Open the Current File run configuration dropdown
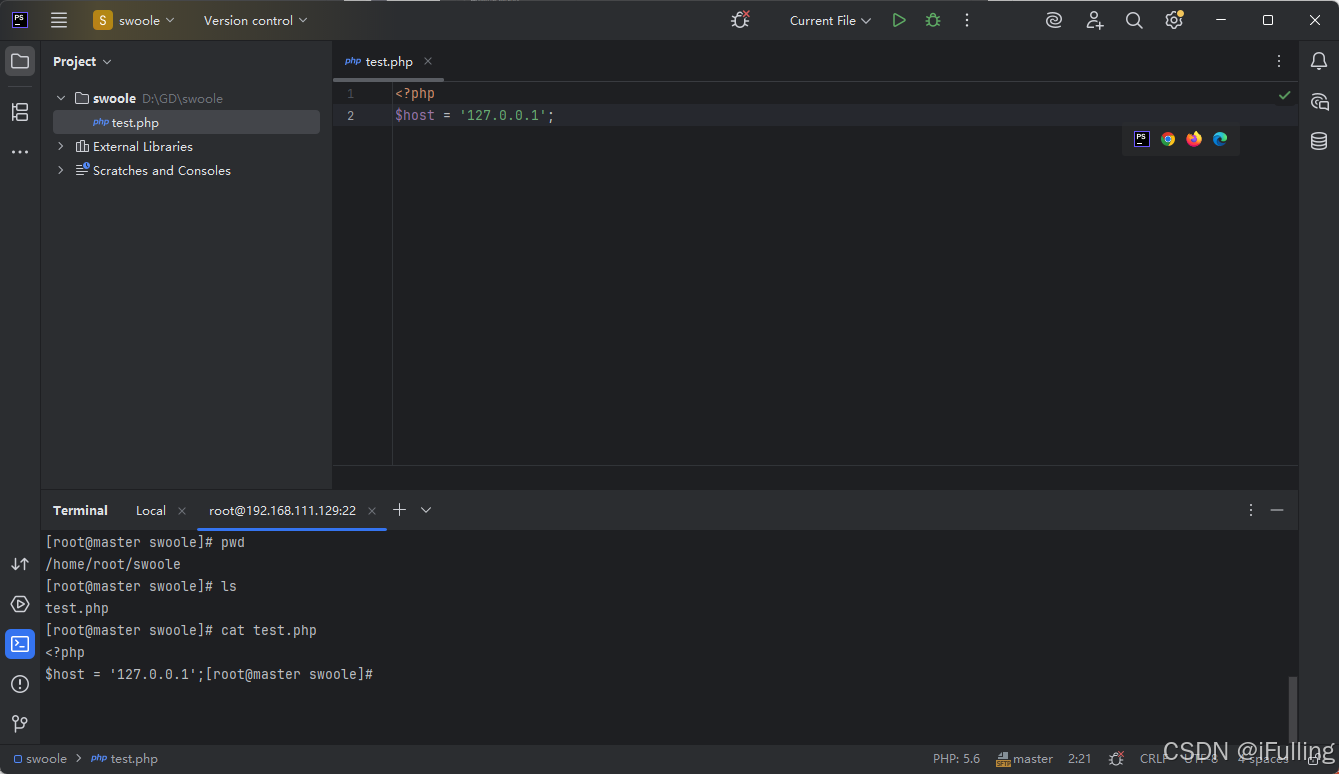1339x774 pixels. [830, 20]
